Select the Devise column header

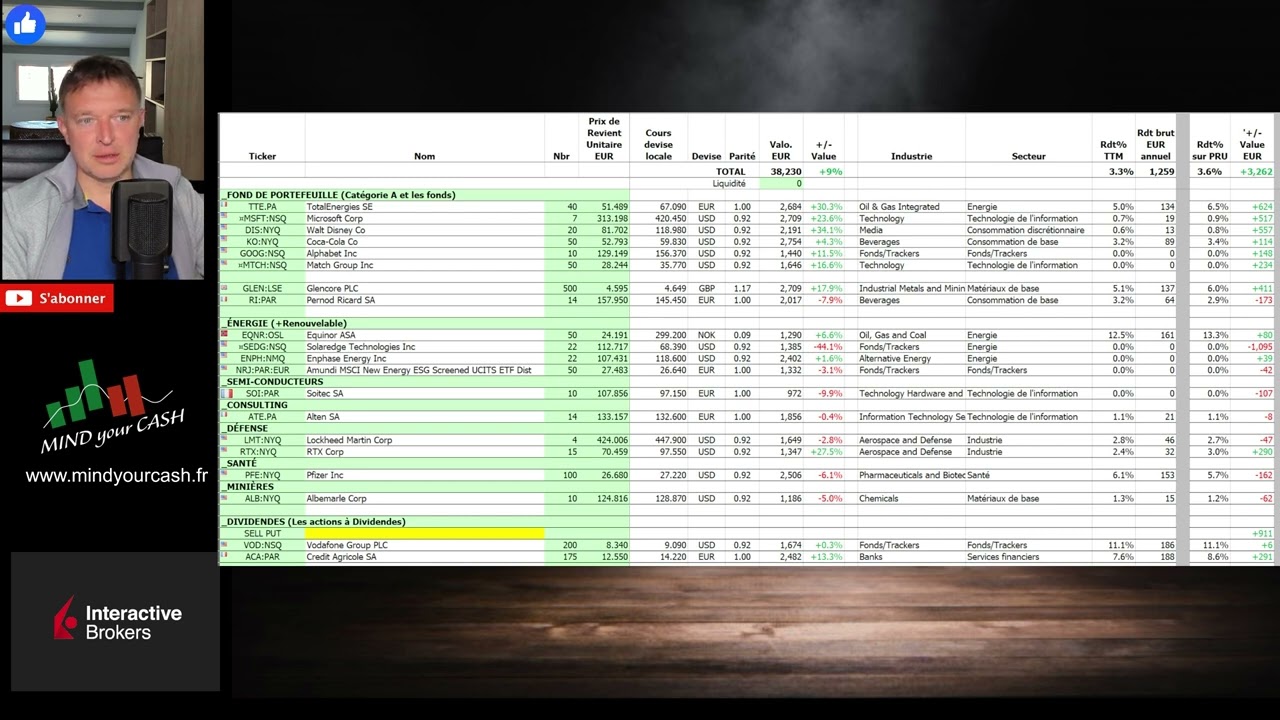click(x=706, y=156)
